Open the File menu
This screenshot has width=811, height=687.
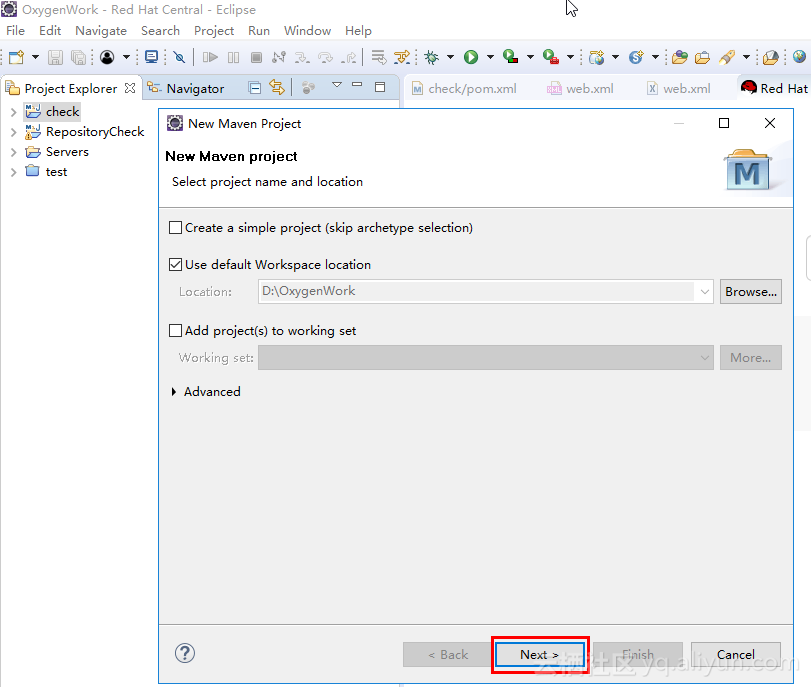pyautogui.click(x=15, y=31)
